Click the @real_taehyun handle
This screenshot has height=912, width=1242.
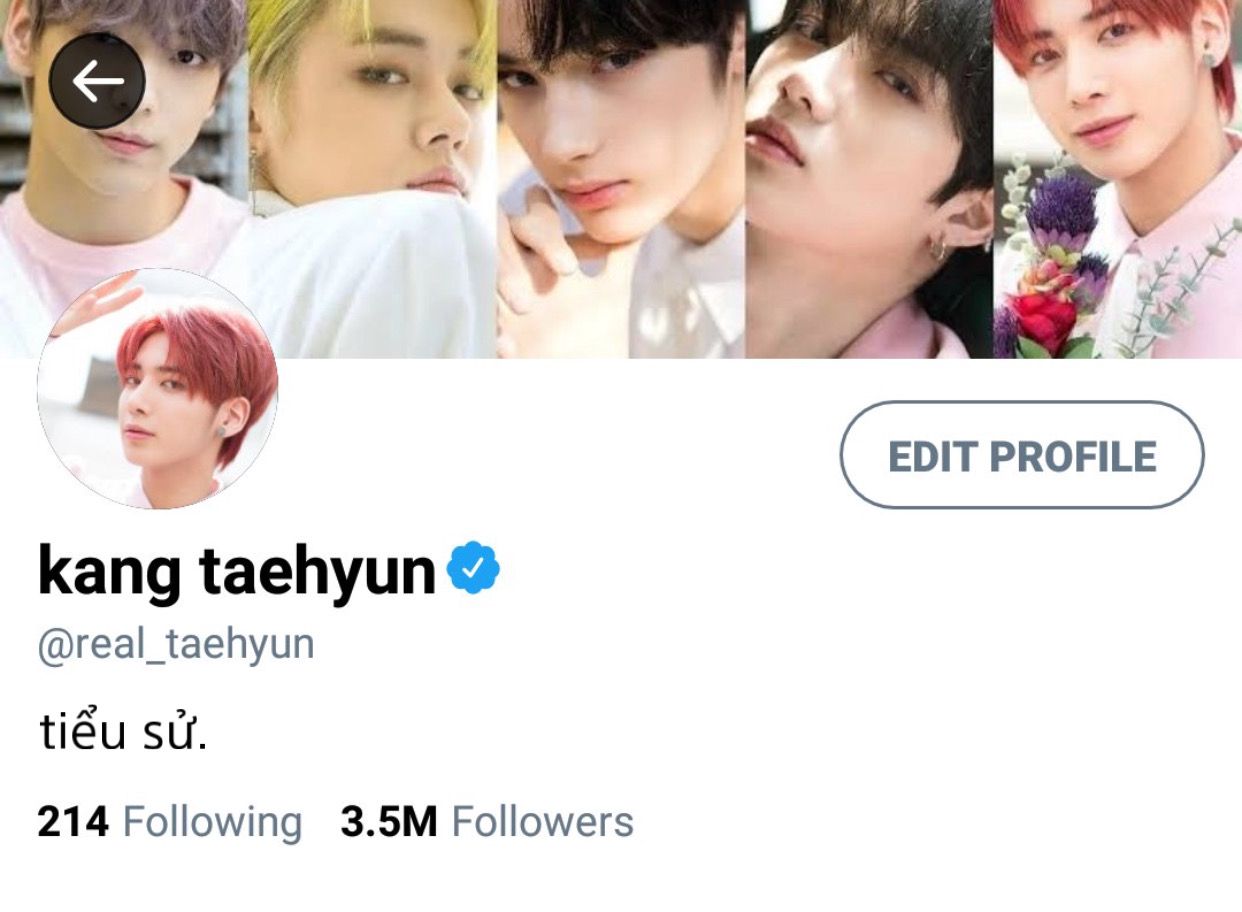click(x=176, y=645)
